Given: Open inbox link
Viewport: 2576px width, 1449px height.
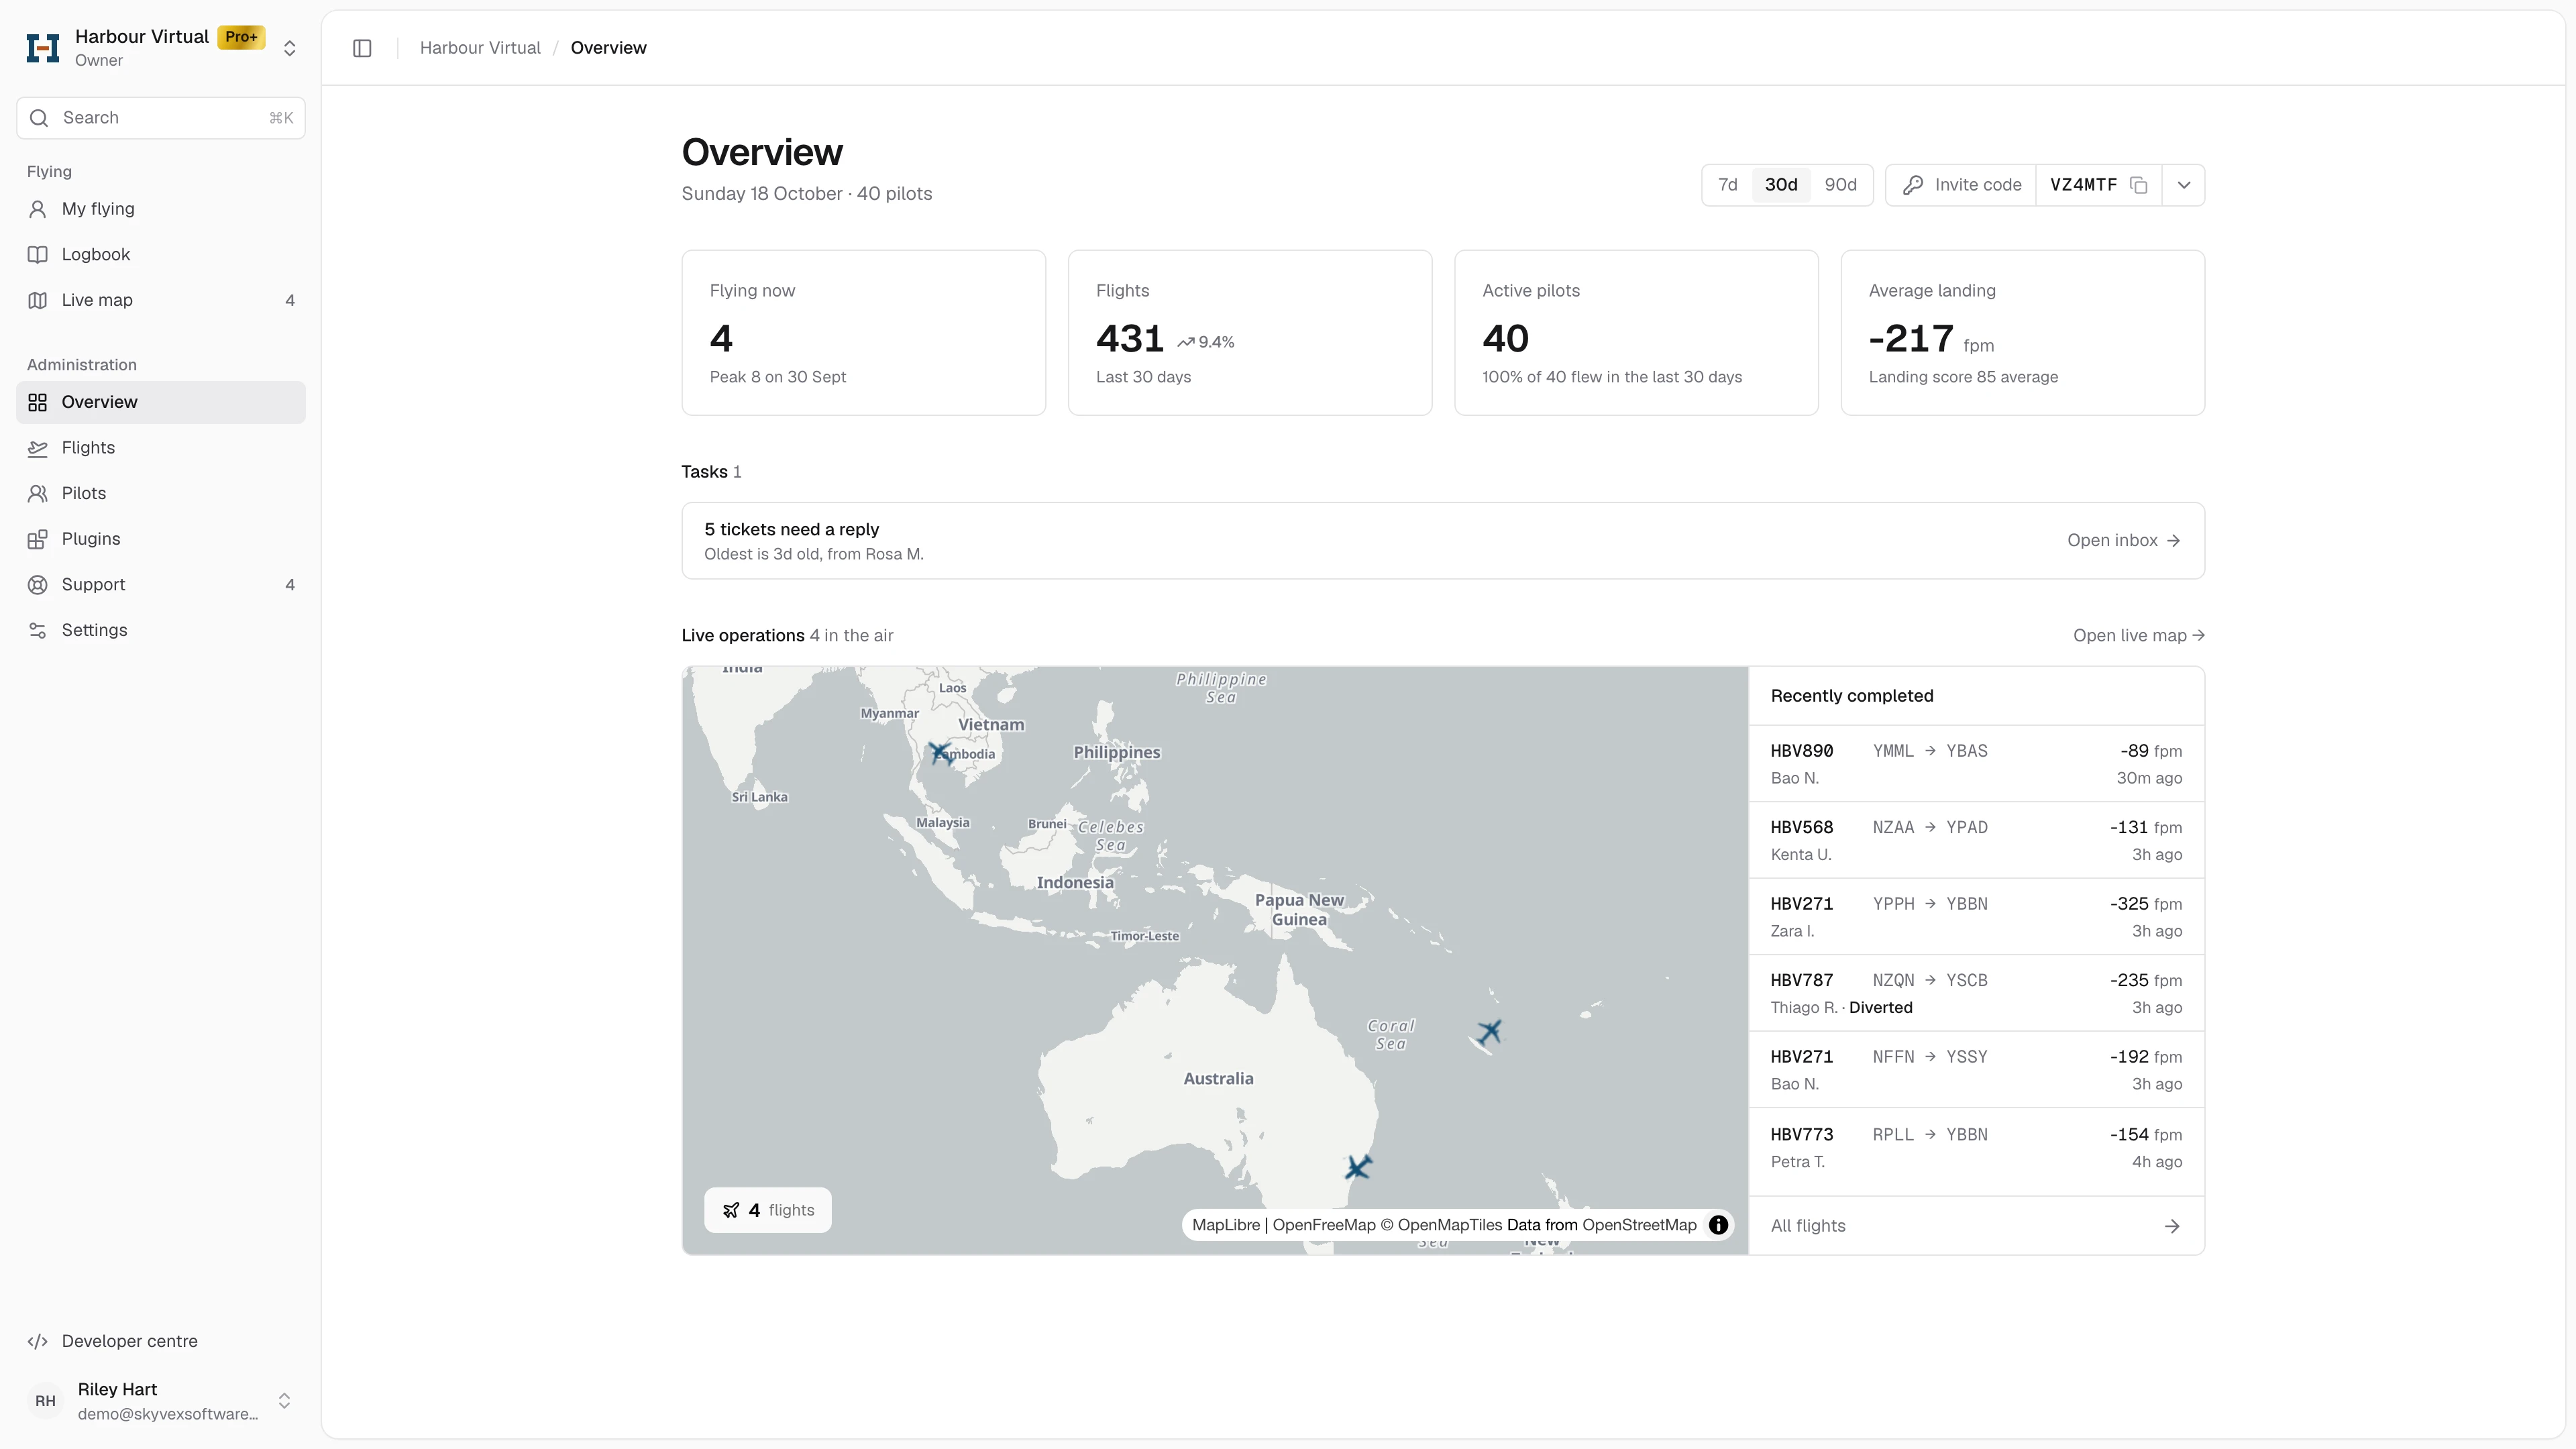Looking at the screenshot, I should [x=2124, y=541].
